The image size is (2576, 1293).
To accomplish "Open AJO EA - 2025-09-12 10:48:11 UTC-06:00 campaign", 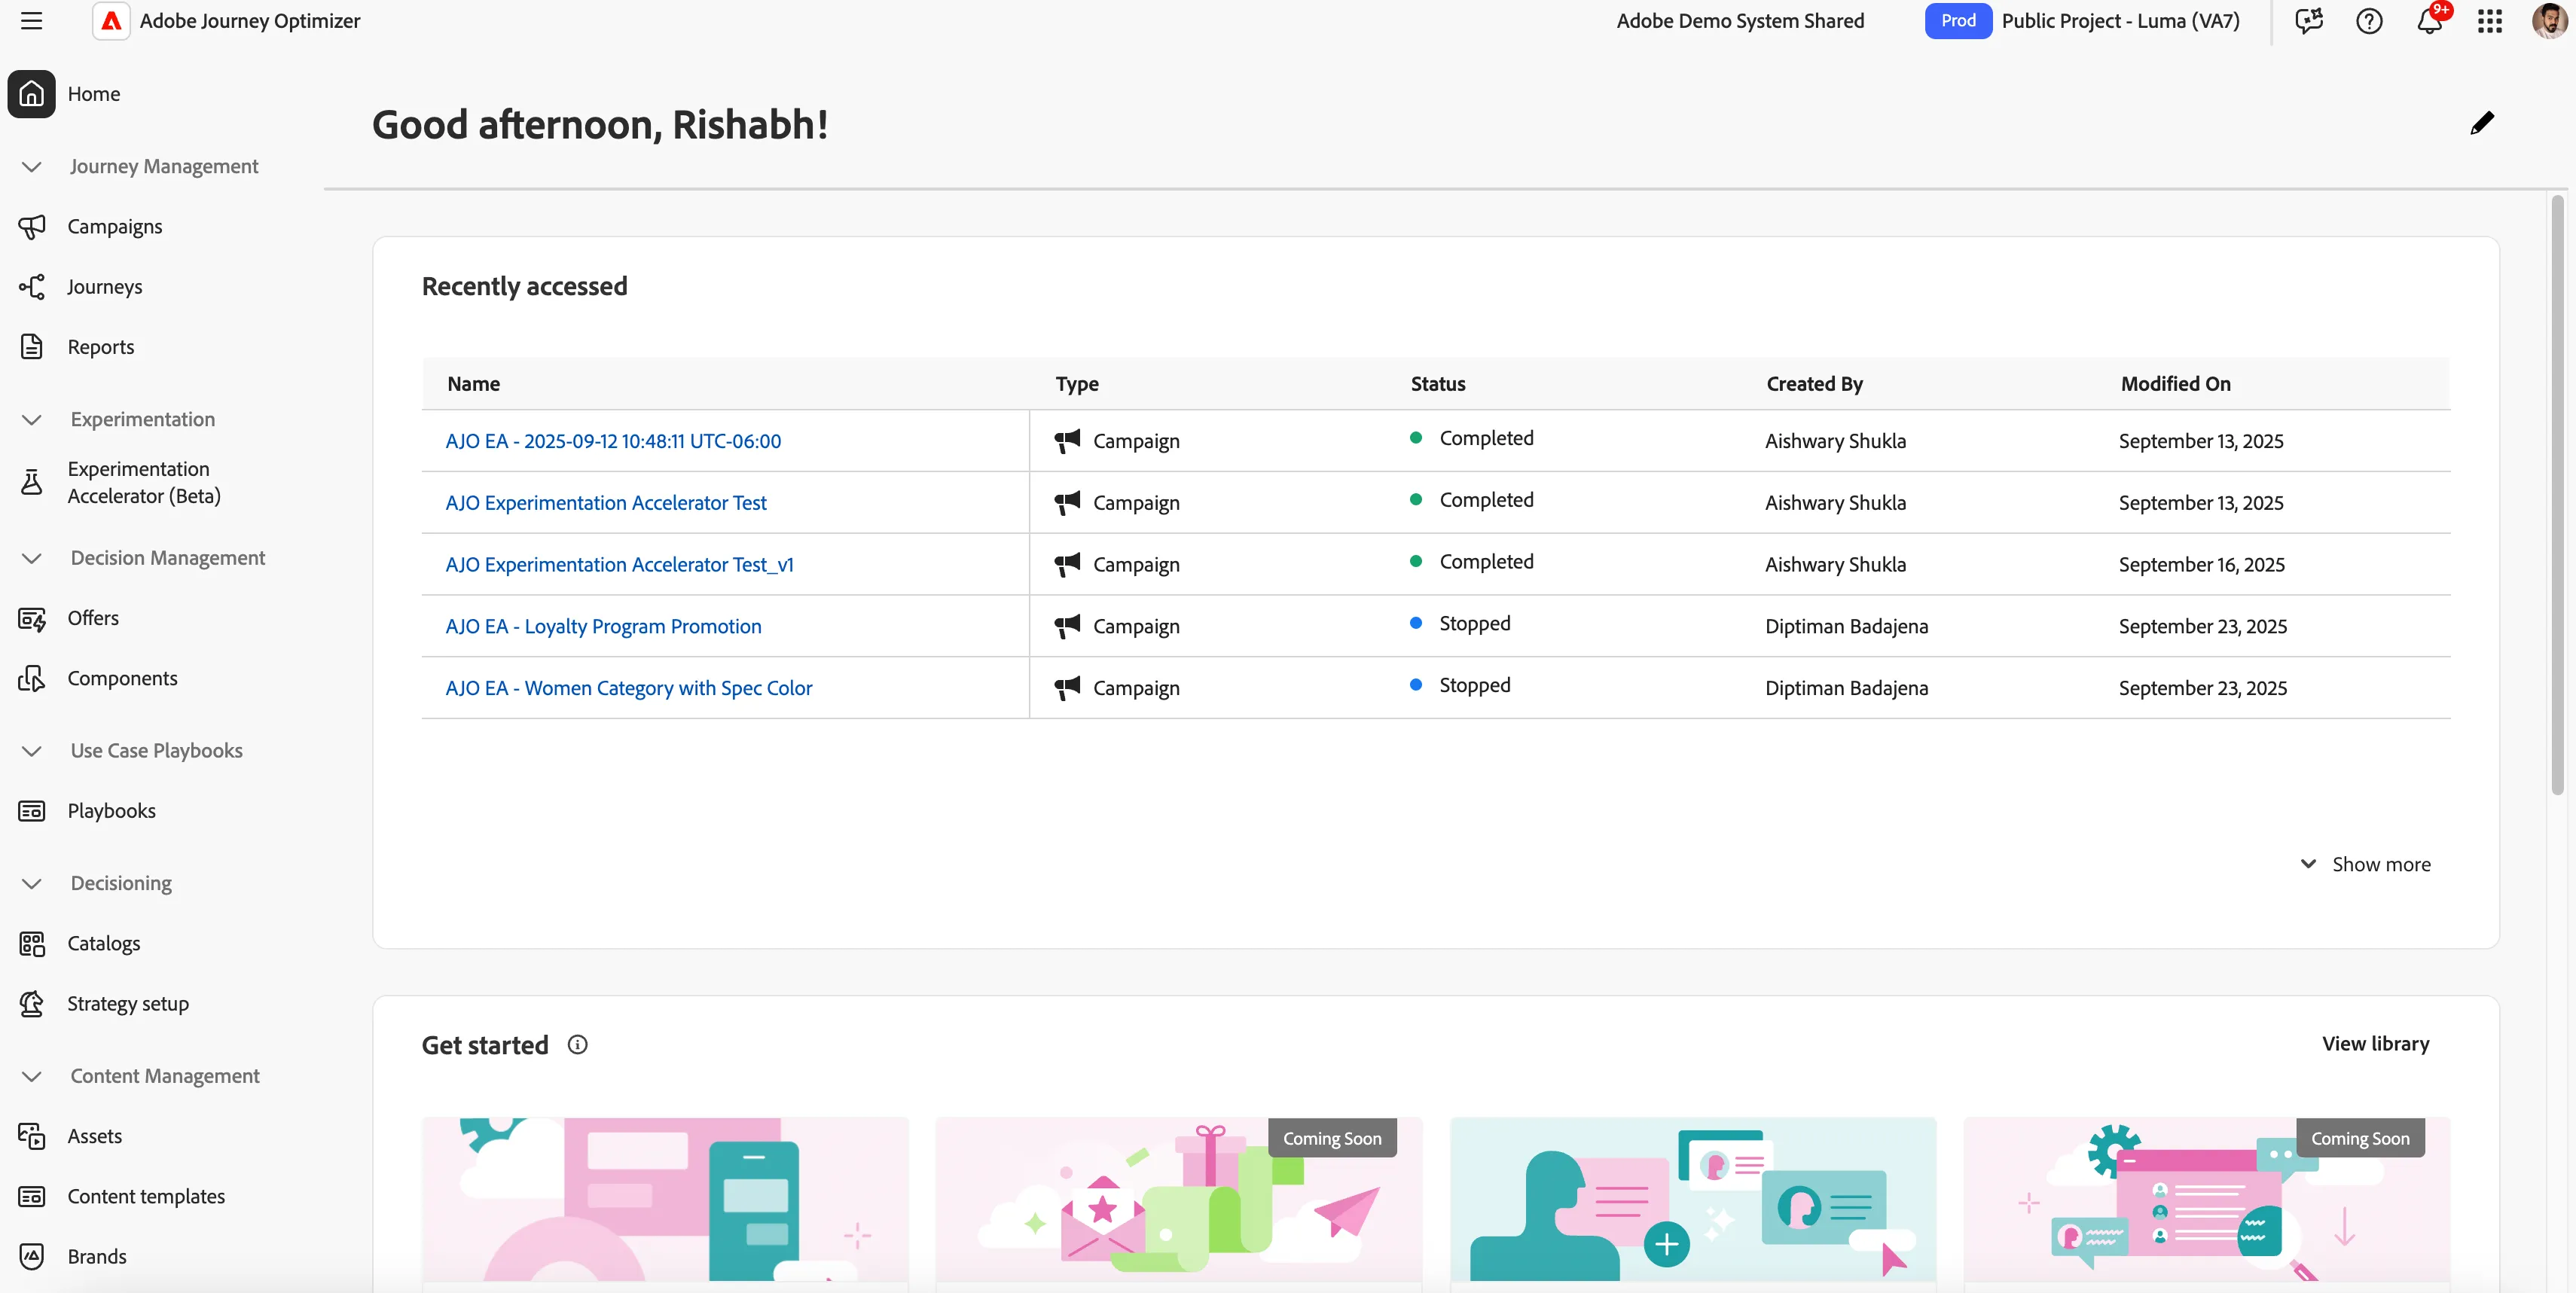I will tap(613, 441).
